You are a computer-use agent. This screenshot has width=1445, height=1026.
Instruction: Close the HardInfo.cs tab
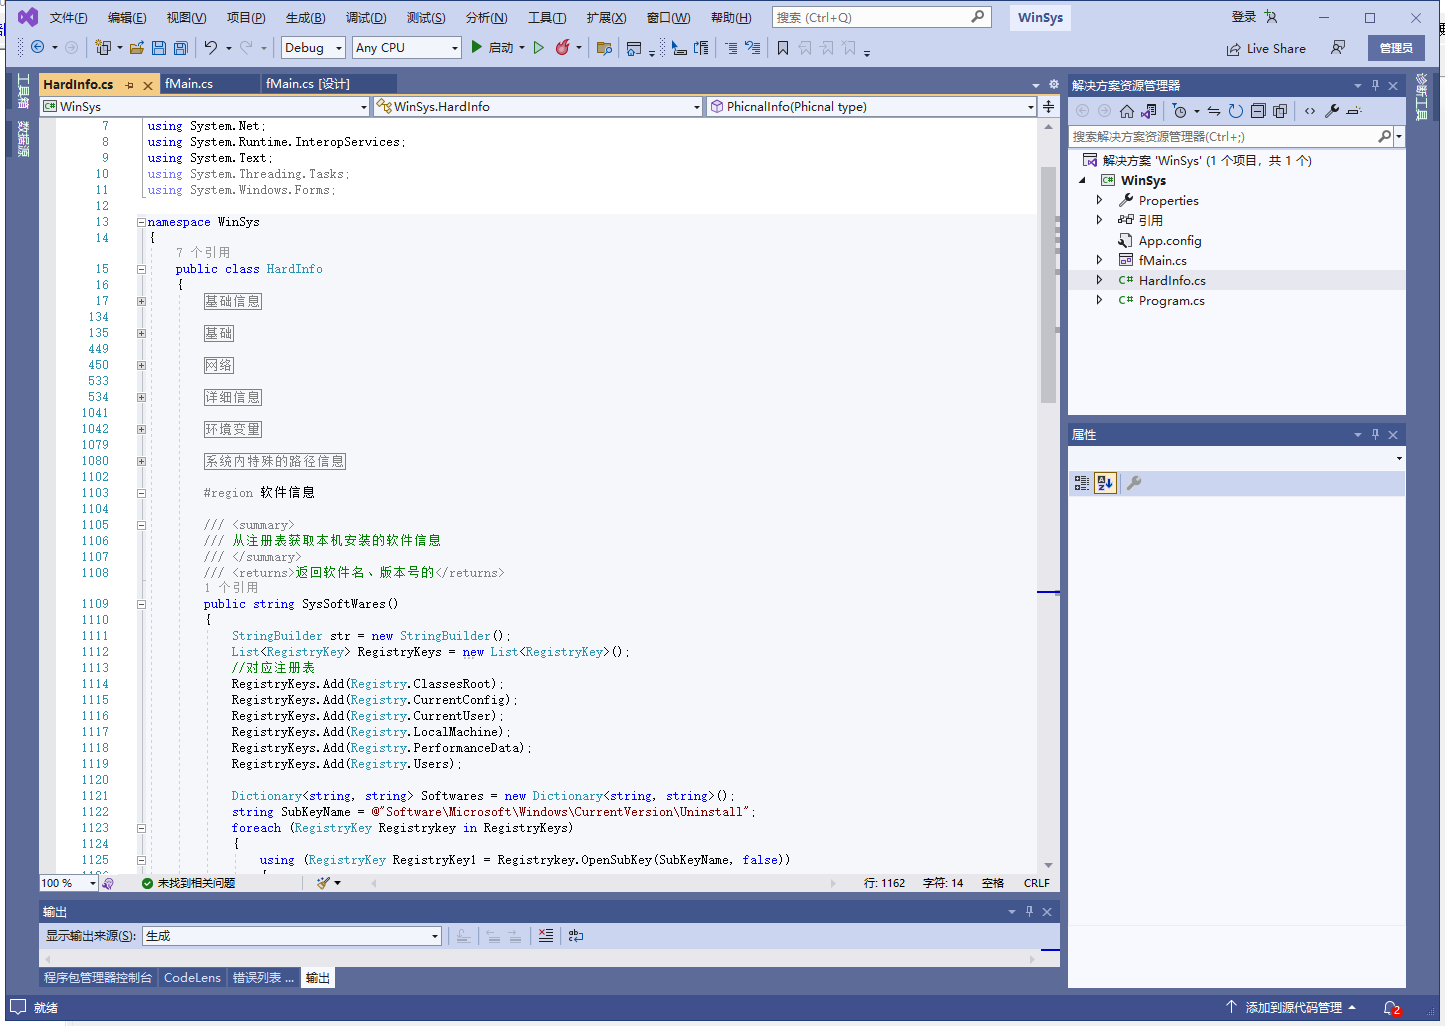pos(148,85)
